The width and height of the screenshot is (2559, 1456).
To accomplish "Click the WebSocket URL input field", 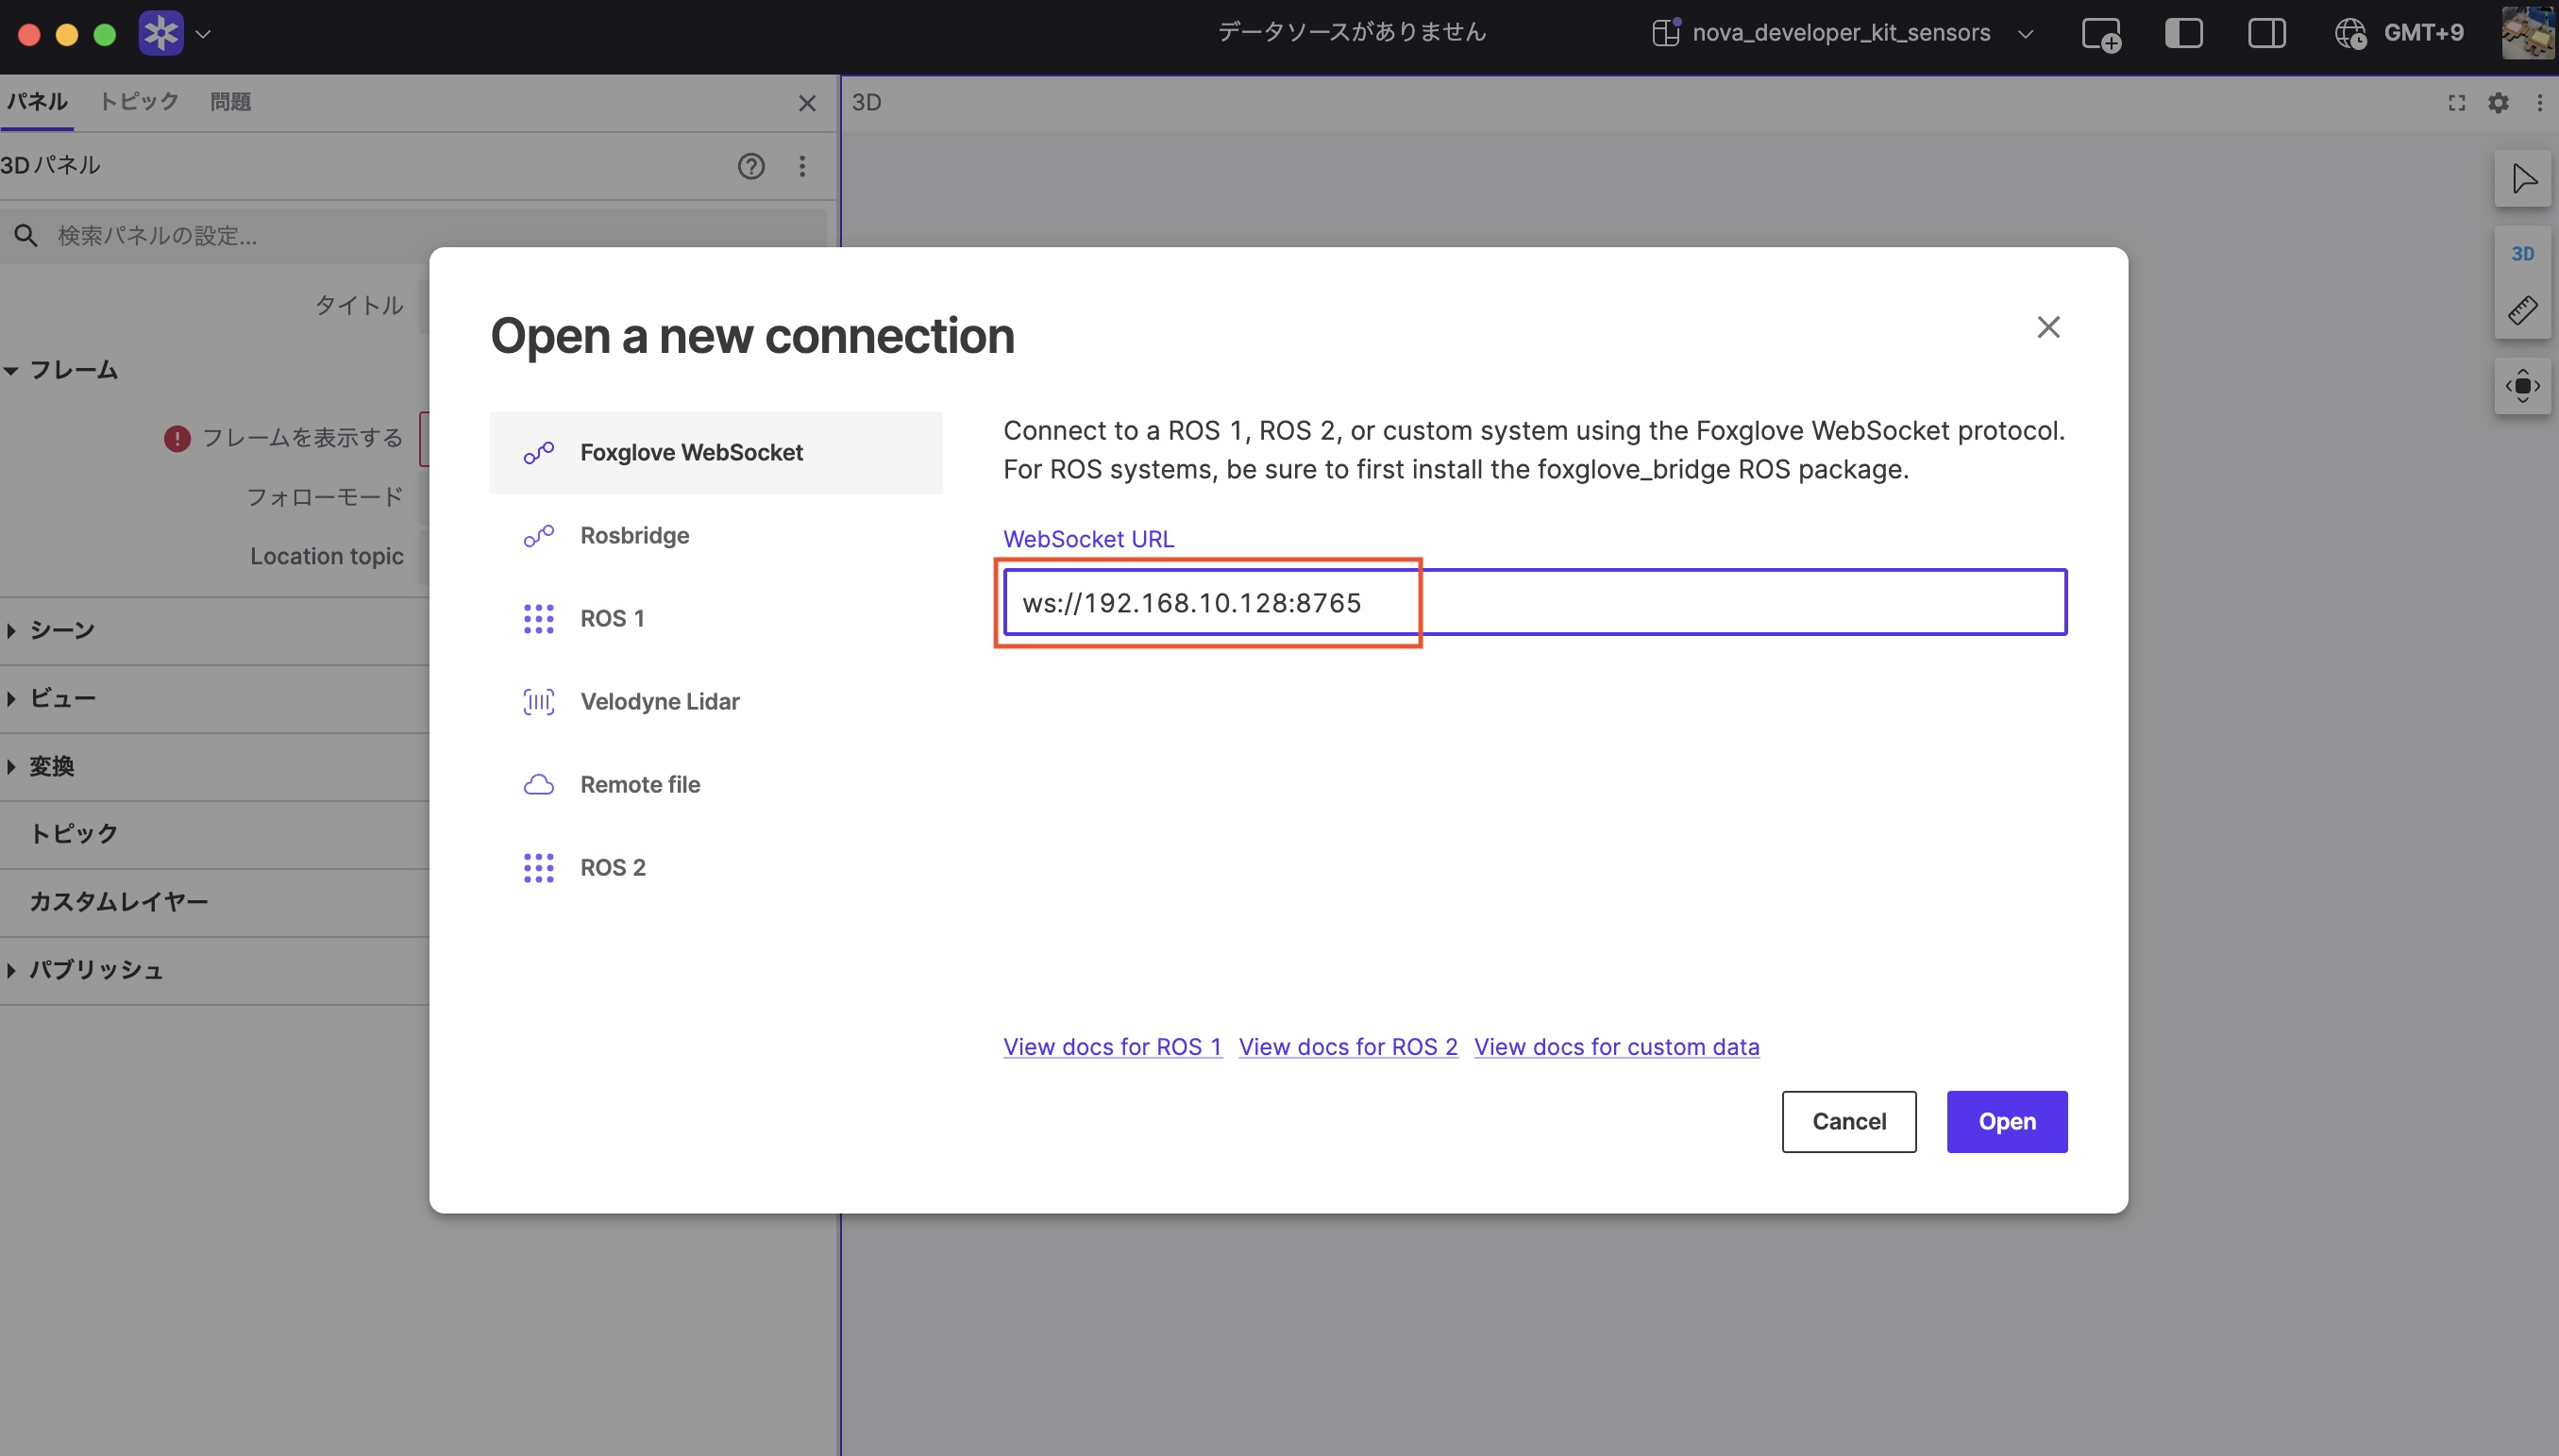I will tap(1535, 602).
